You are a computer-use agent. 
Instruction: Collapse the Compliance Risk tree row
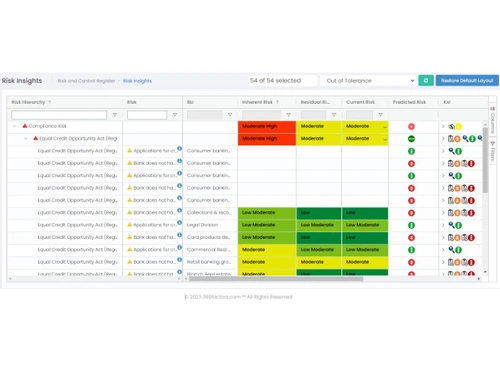pos(14,126)
